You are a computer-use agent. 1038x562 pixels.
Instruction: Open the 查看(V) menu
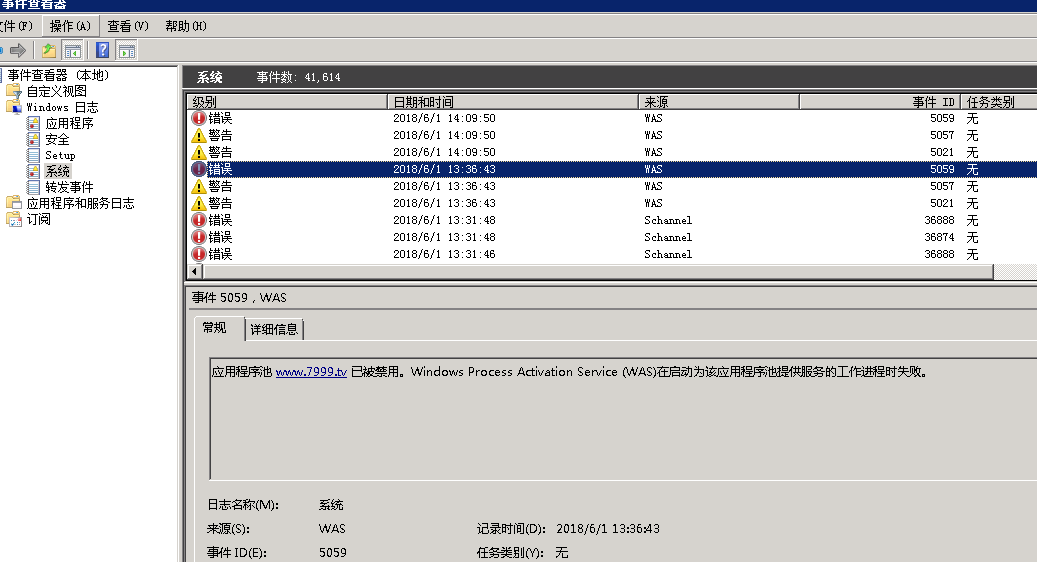click(128, 26)
